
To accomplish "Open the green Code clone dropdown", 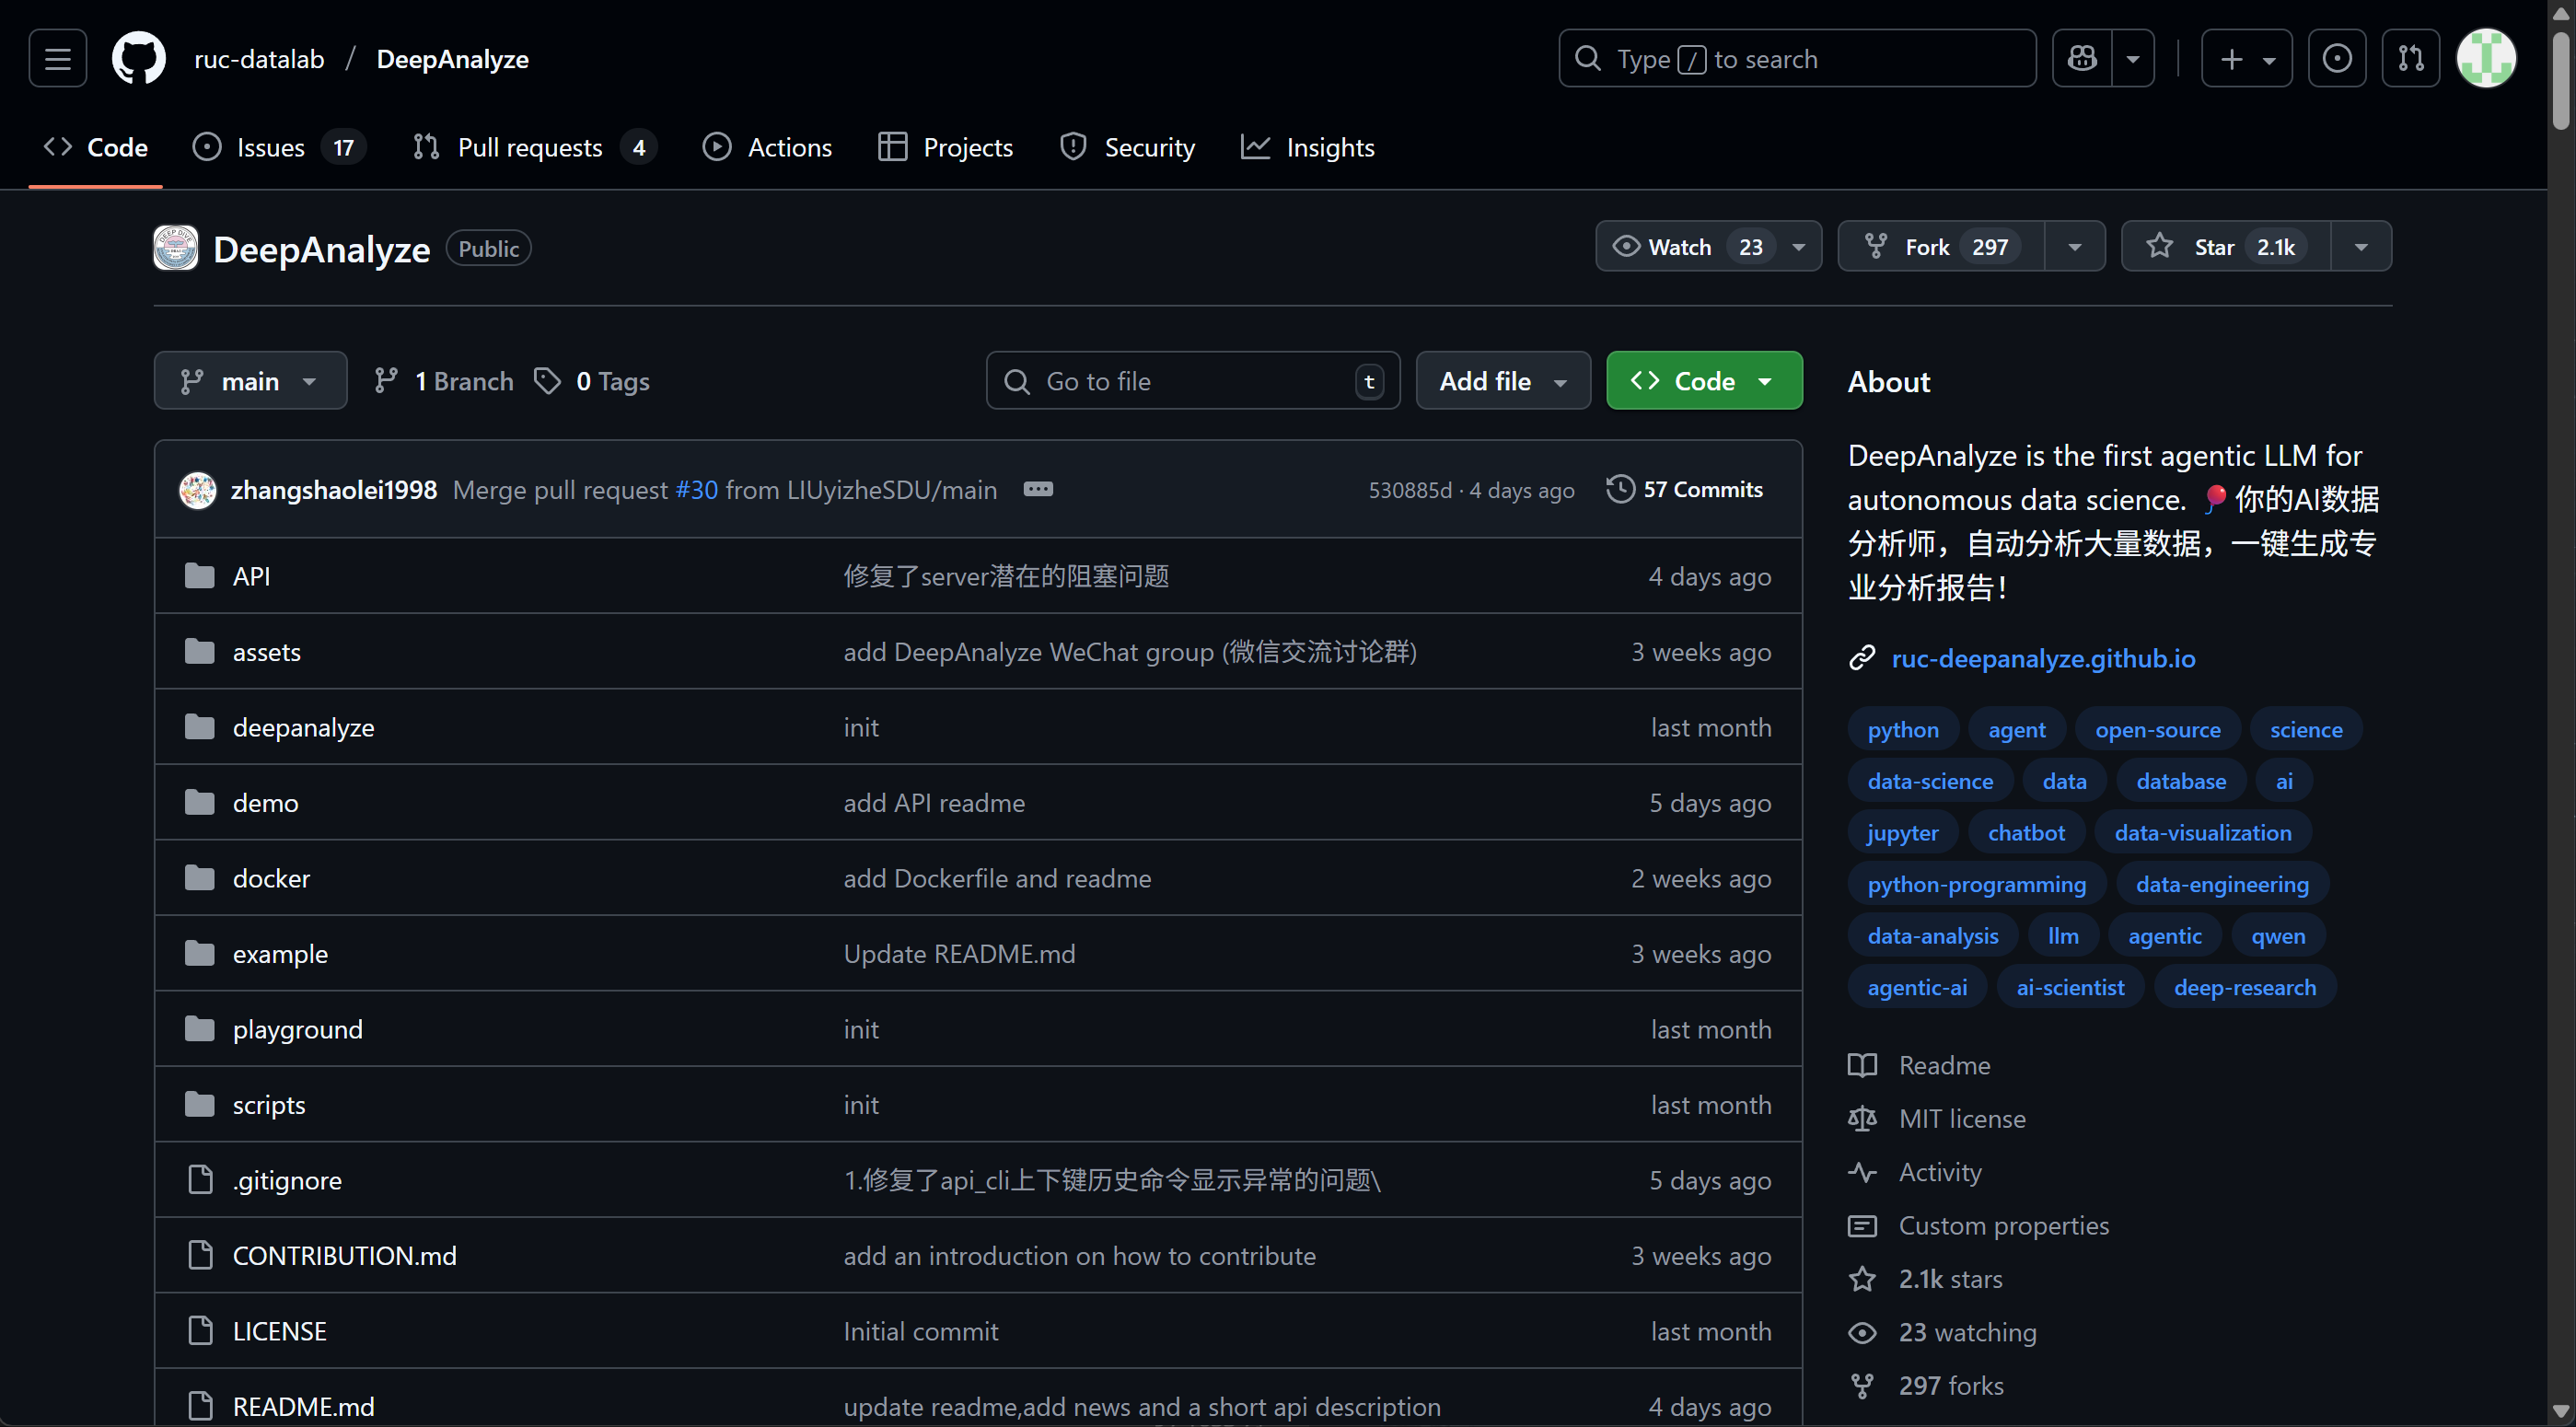I will [x=1704, y=381].
